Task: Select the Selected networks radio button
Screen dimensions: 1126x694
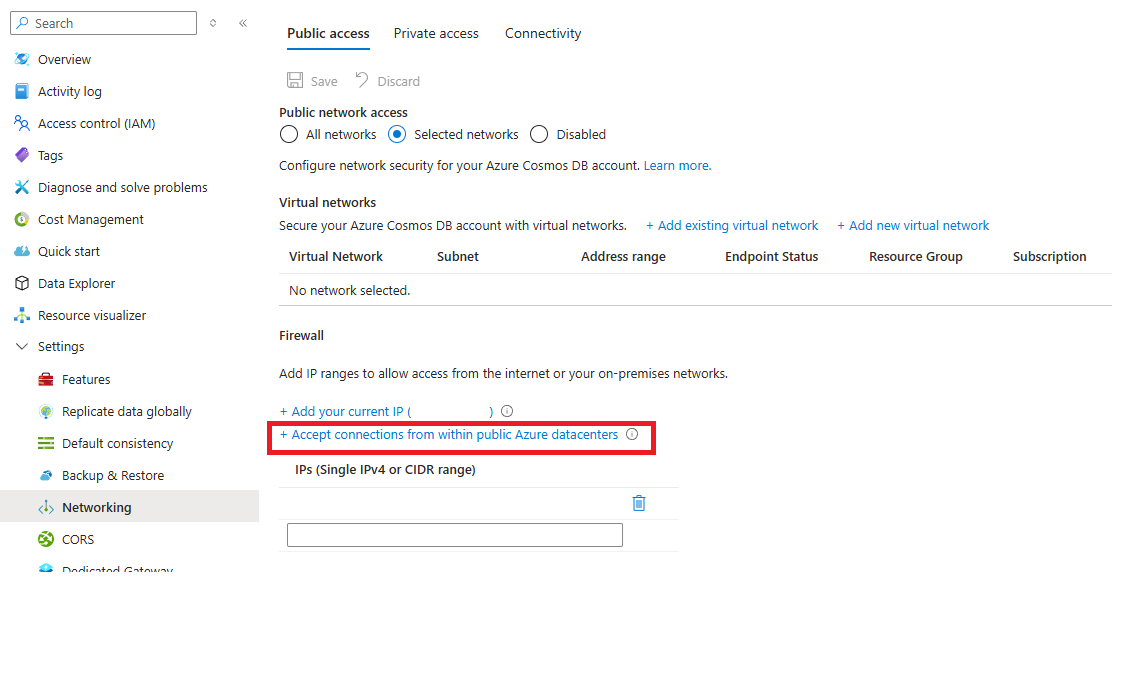Action: pyautogui.click(x=398, y=134)
